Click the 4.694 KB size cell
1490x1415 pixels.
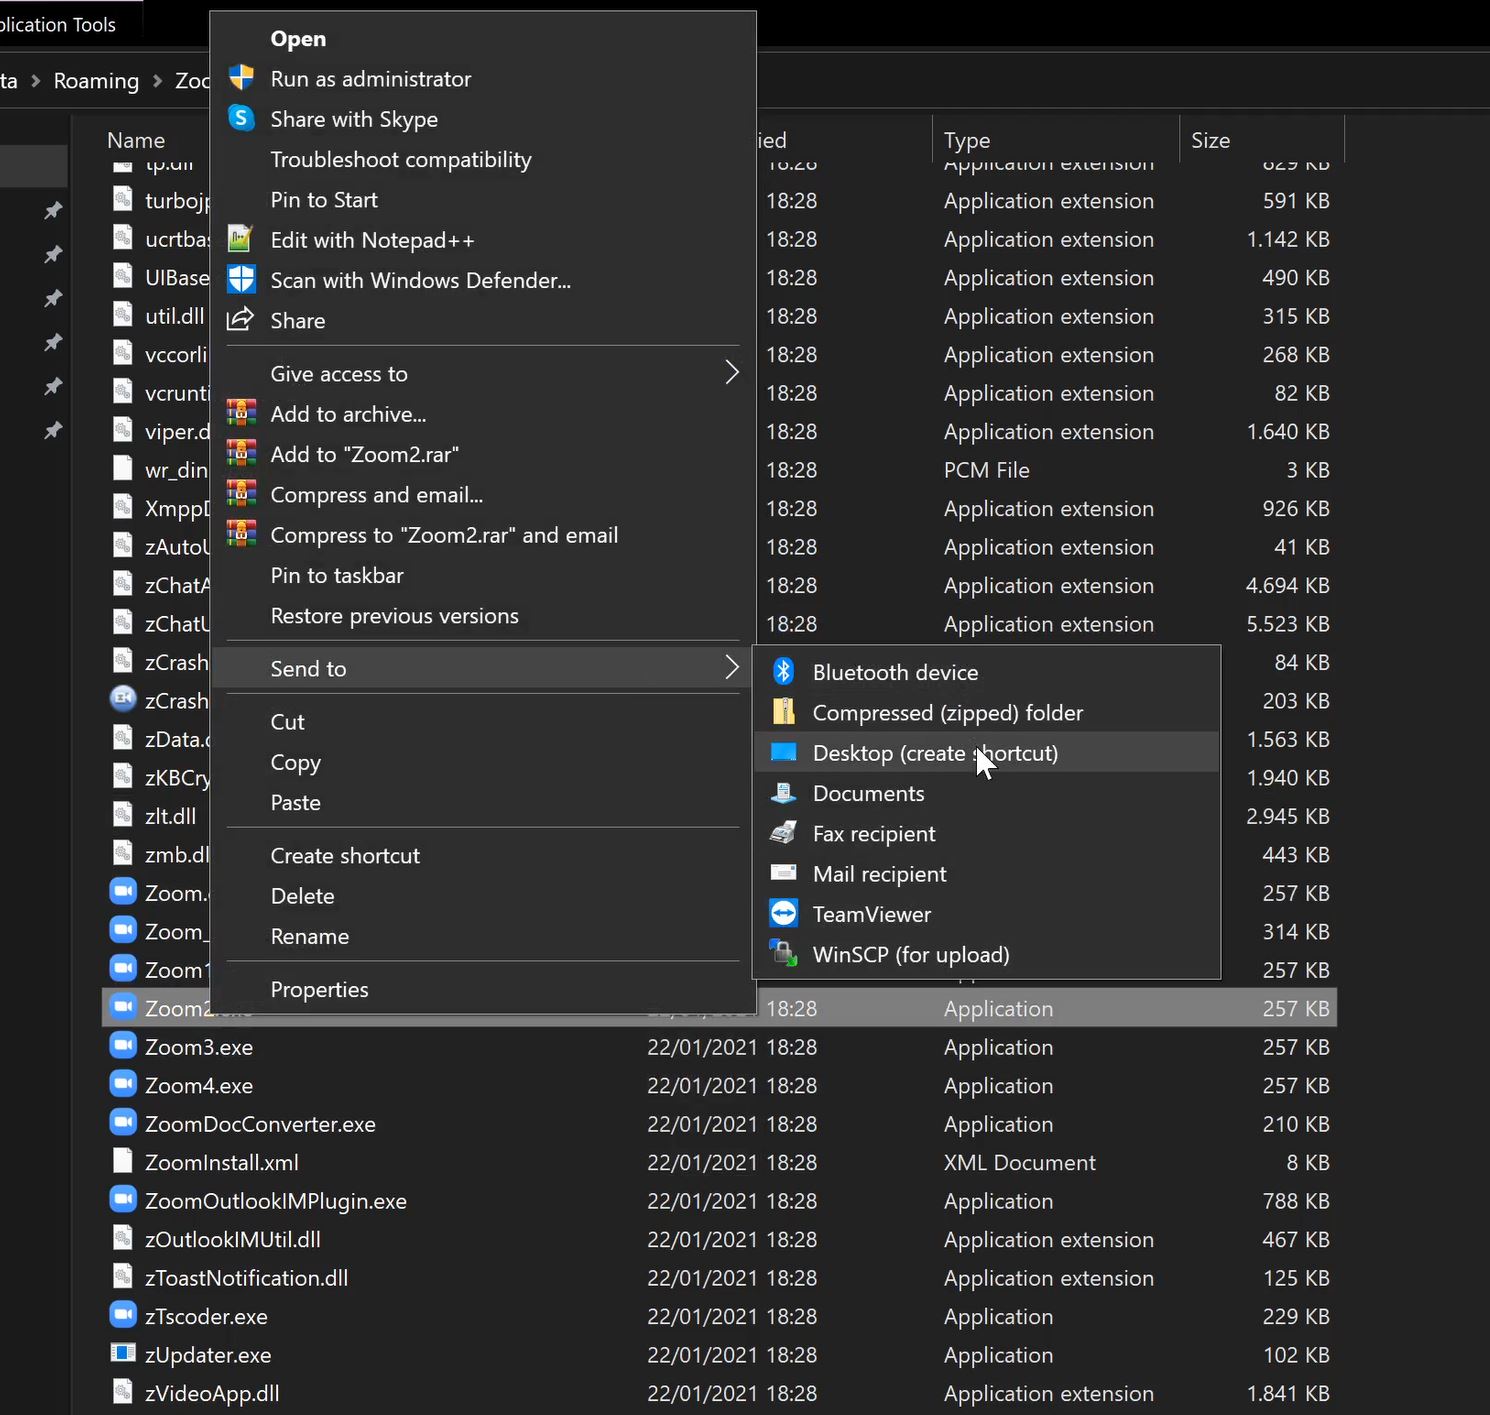click(1287, 586)
